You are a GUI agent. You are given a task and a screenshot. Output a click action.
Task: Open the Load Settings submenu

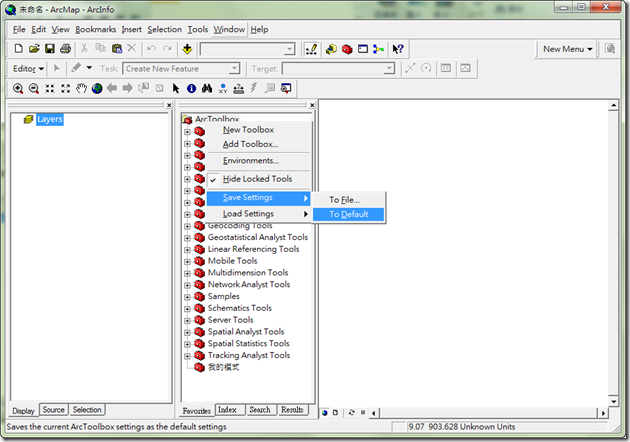[x=258, y=214]
